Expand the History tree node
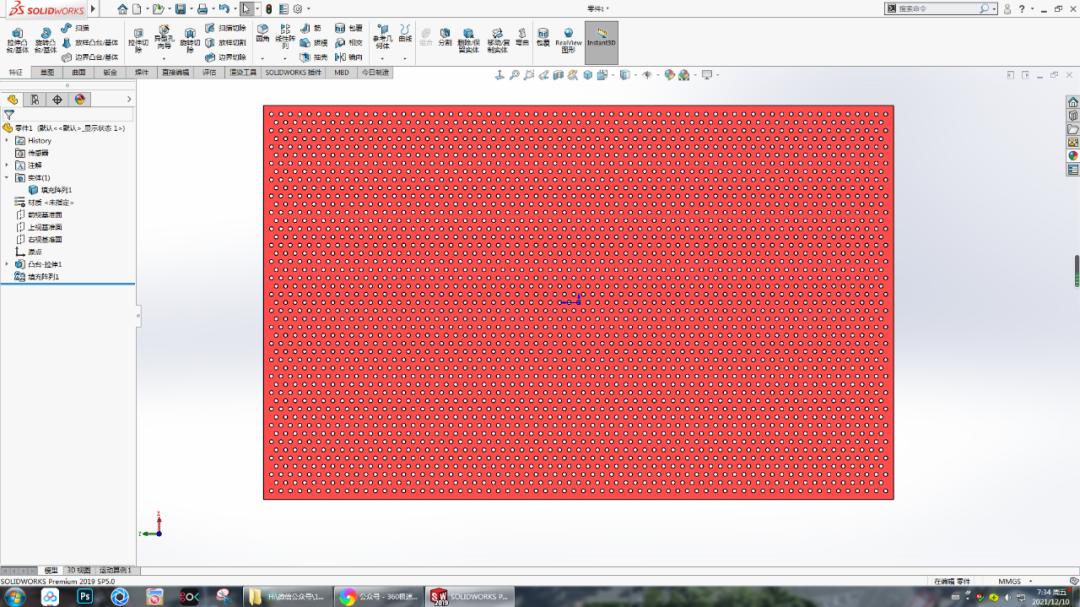 point(7,141)
